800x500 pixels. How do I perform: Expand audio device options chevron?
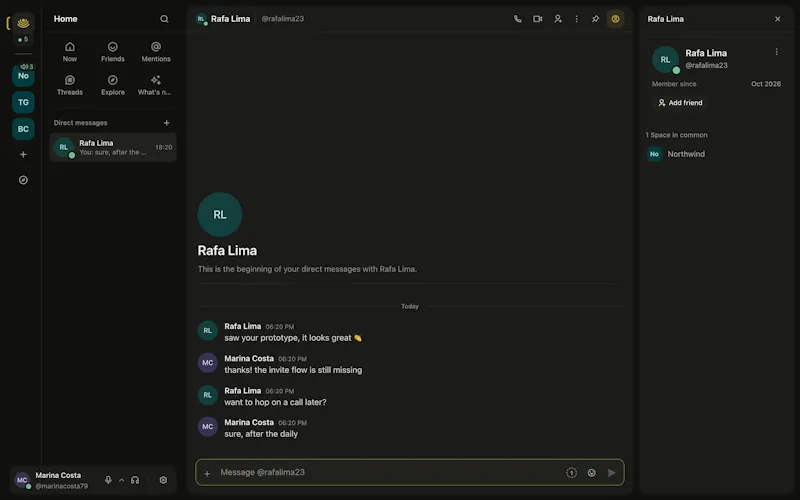(121, 480)
